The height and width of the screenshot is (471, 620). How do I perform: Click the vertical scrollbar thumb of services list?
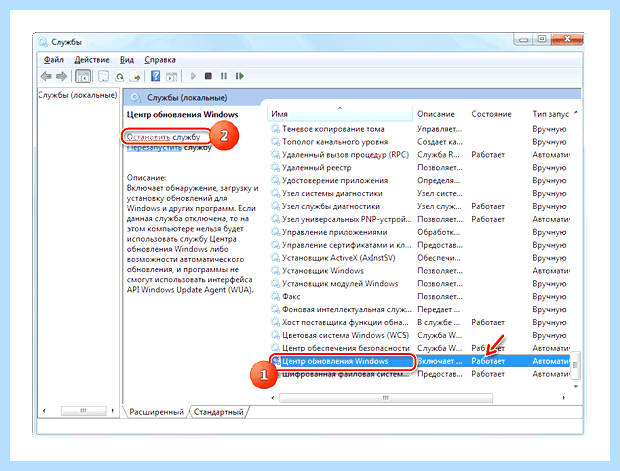[575, 365]
